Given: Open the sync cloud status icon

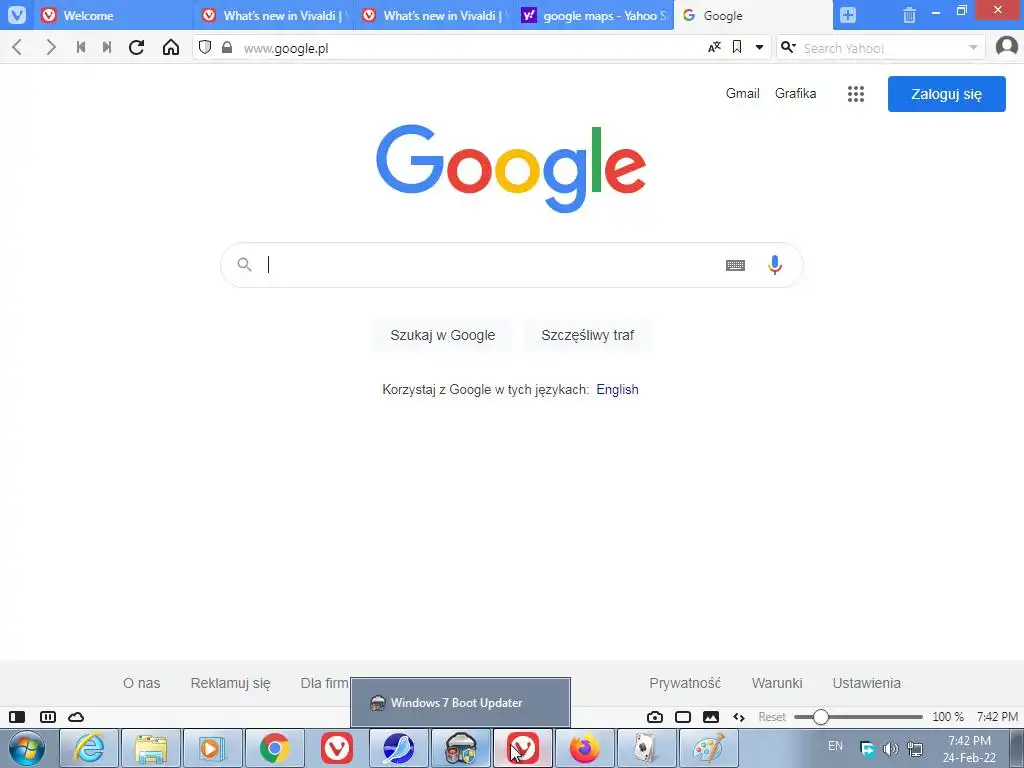Looking at the screenshot, I should (76, 716).
